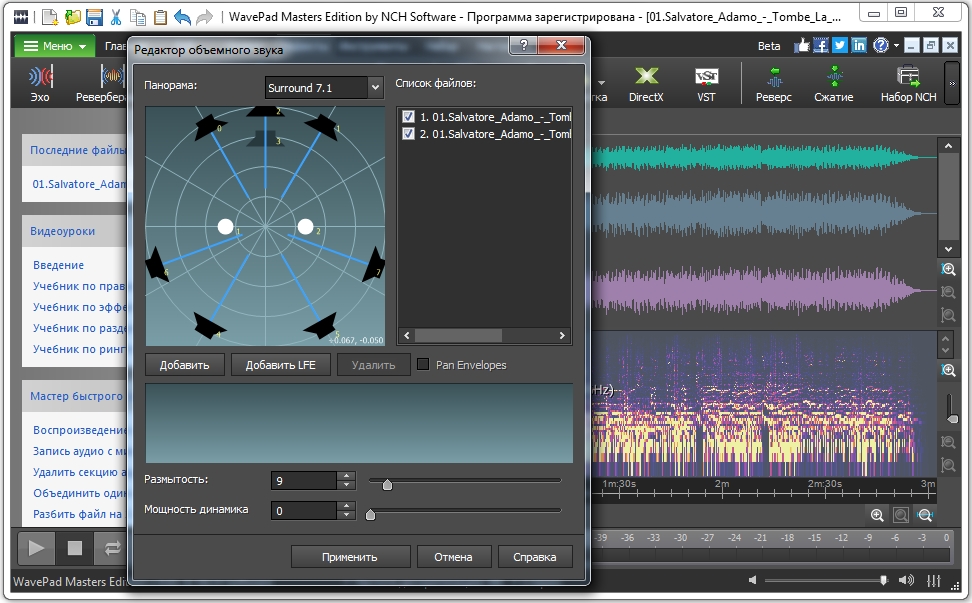Increase Мощность динамика with up arrow
The image size is (972, 603).
tap(347, 506)
